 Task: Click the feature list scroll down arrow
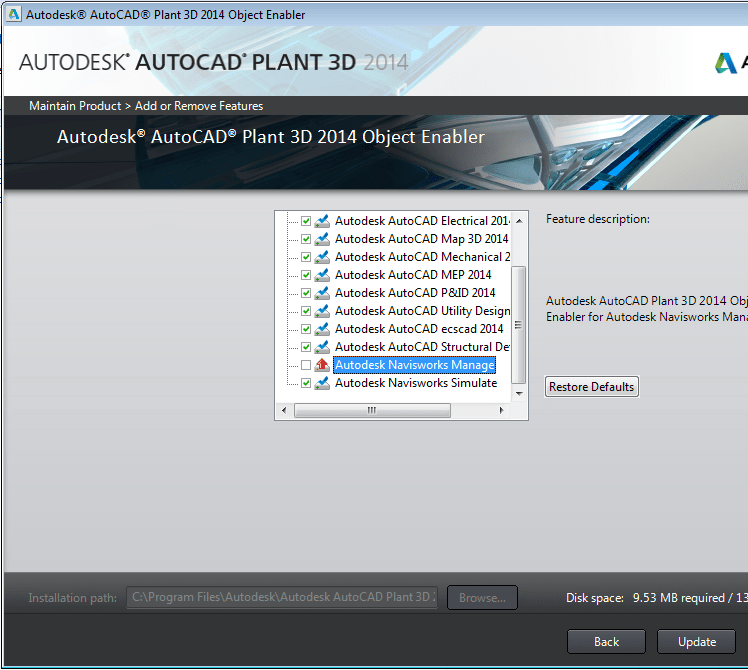pos(519,394)
